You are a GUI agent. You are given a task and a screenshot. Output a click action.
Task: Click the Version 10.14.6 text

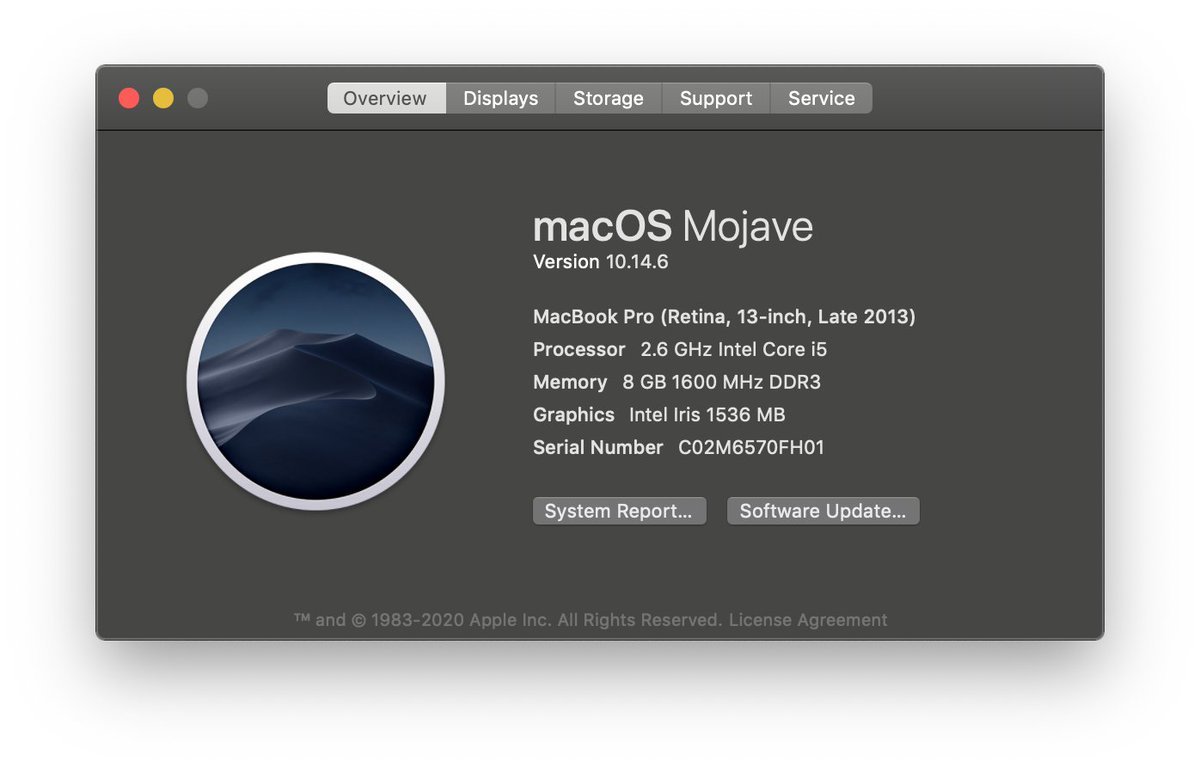coord(600,262)
